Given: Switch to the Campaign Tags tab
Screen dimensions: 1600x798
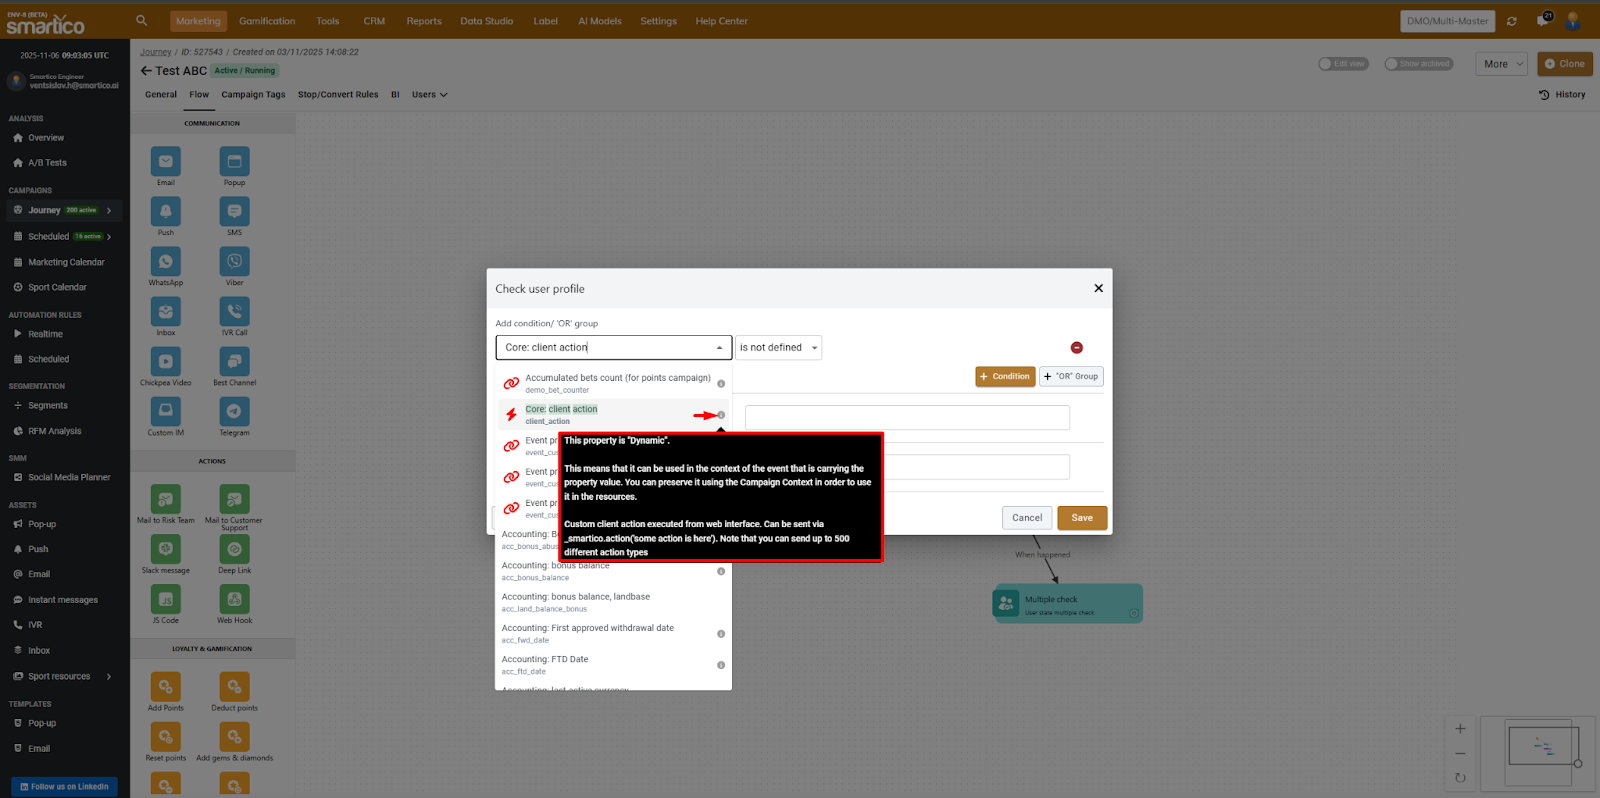Looking at the screenshot, I should click(x=253, y=95).
